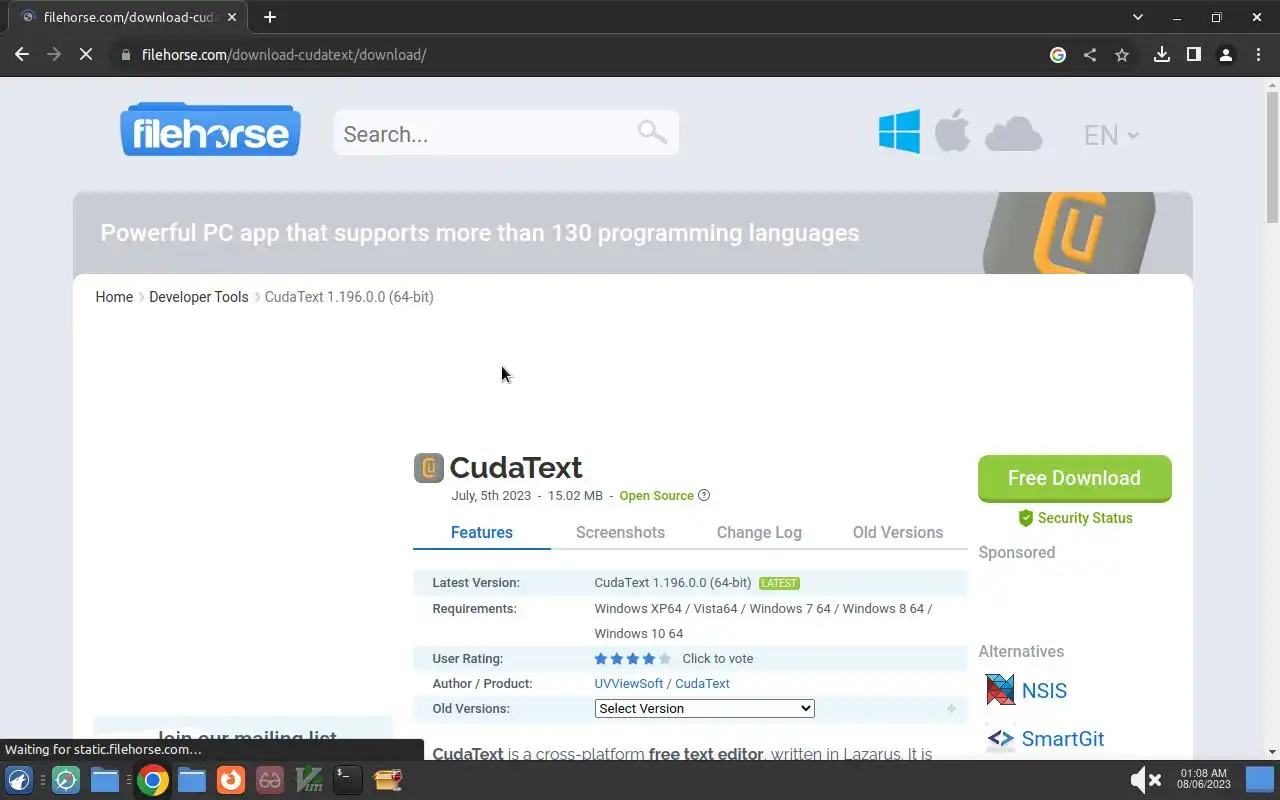Viewport: 1280px width, 800px height.
Task: Switch to the Old Versions tab
Action: pos(898,532)
